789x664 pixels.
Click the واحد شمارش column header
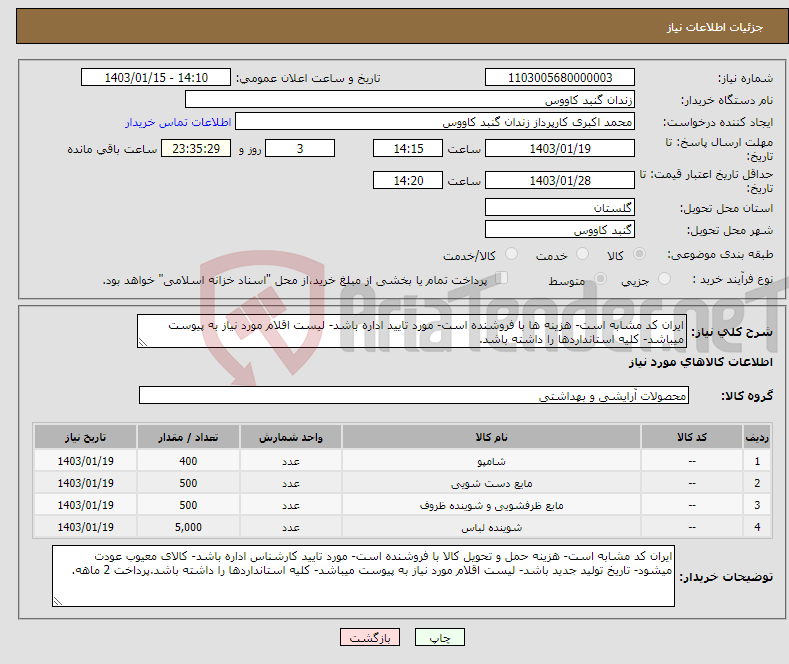pos(291,437)
